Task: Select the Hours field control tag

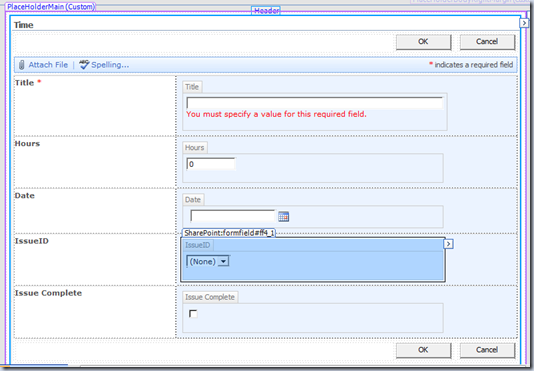Action: click(x=195, y=148)
